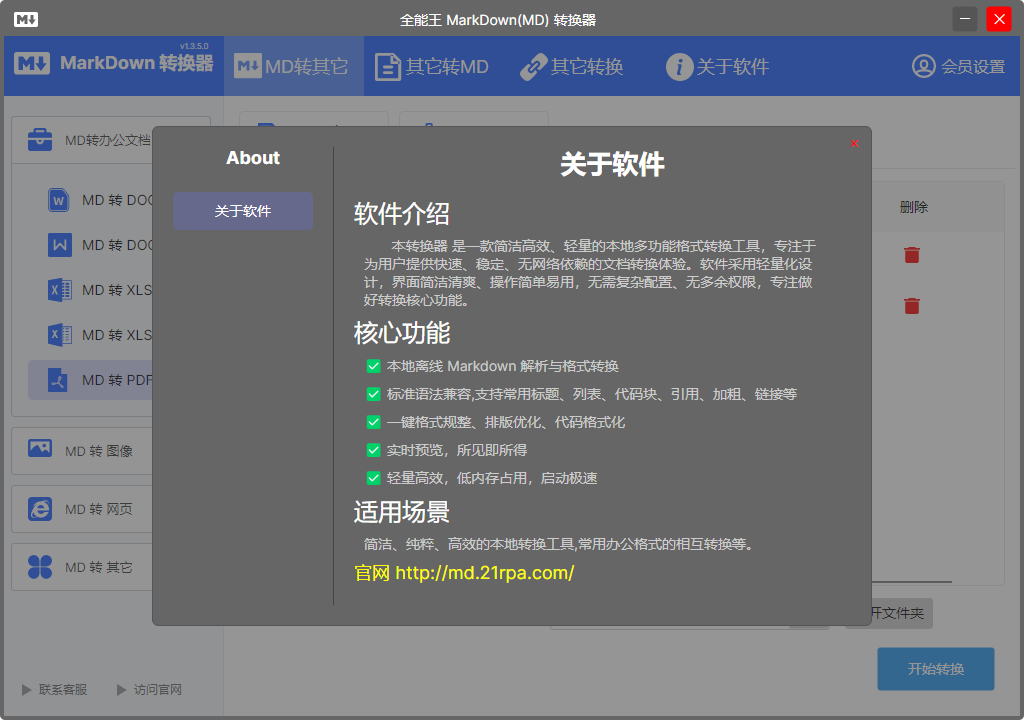Click the 本地离线 Markdown 解析 green checkmark
The image size is (1024, 720).
374,367
